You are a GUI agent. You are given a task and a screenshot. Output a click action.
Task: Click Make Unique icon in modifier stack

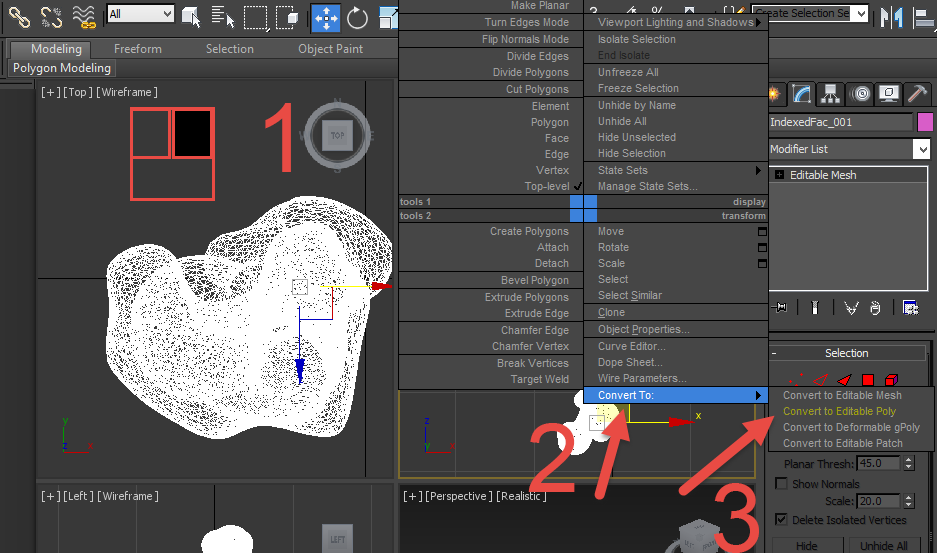[851, 308]
